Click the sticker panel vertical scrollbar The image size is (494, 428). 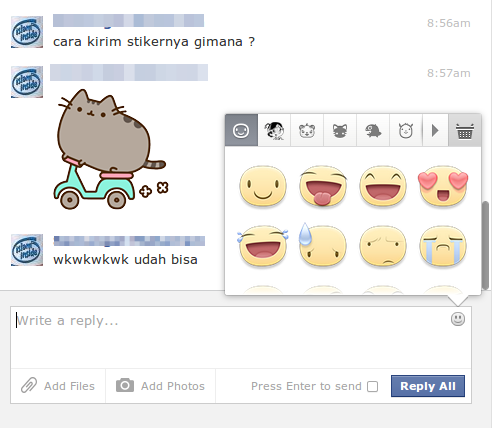point(485,245)
